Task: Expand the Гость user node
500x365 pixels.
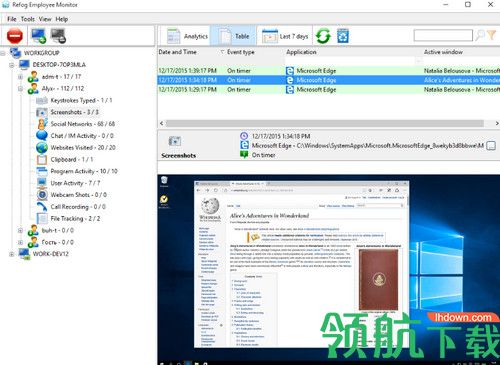Action: [x=20, y=242]
